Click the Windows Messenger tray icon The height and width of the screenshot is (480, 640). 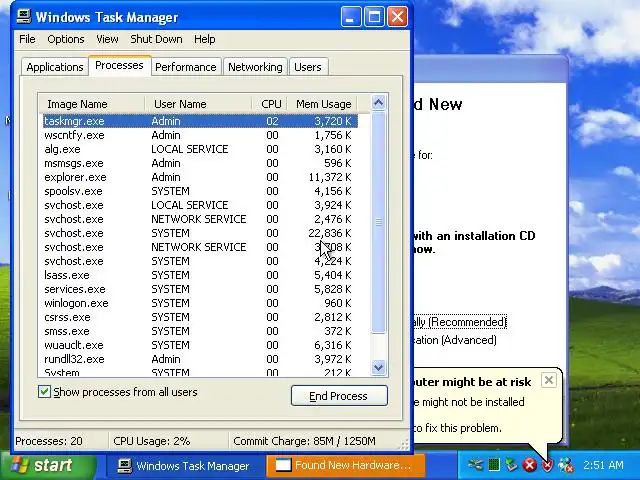(566, 465)
